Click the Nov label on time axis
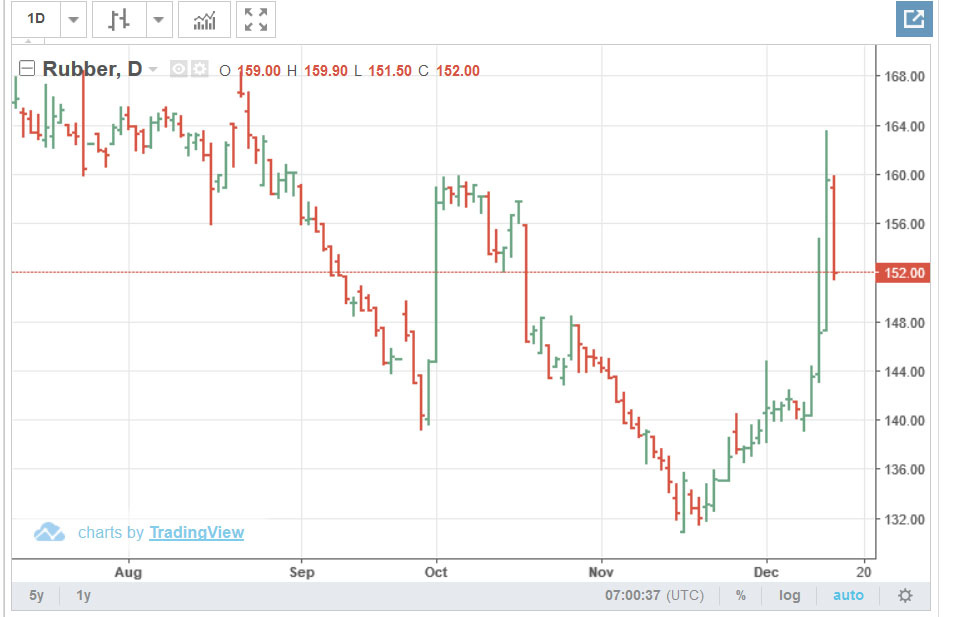 click(x=601, y=572)
